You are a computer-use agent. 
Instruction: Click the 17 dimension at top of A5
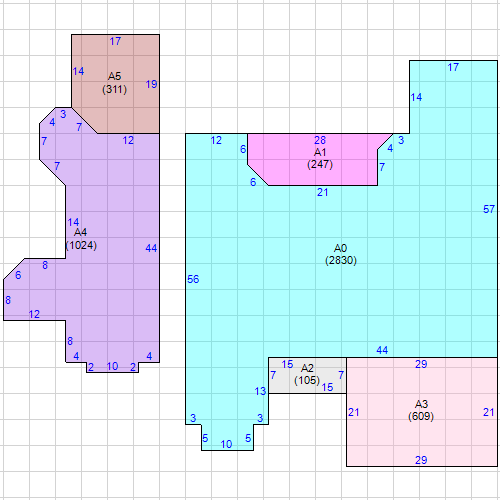(x=115, y=41)
